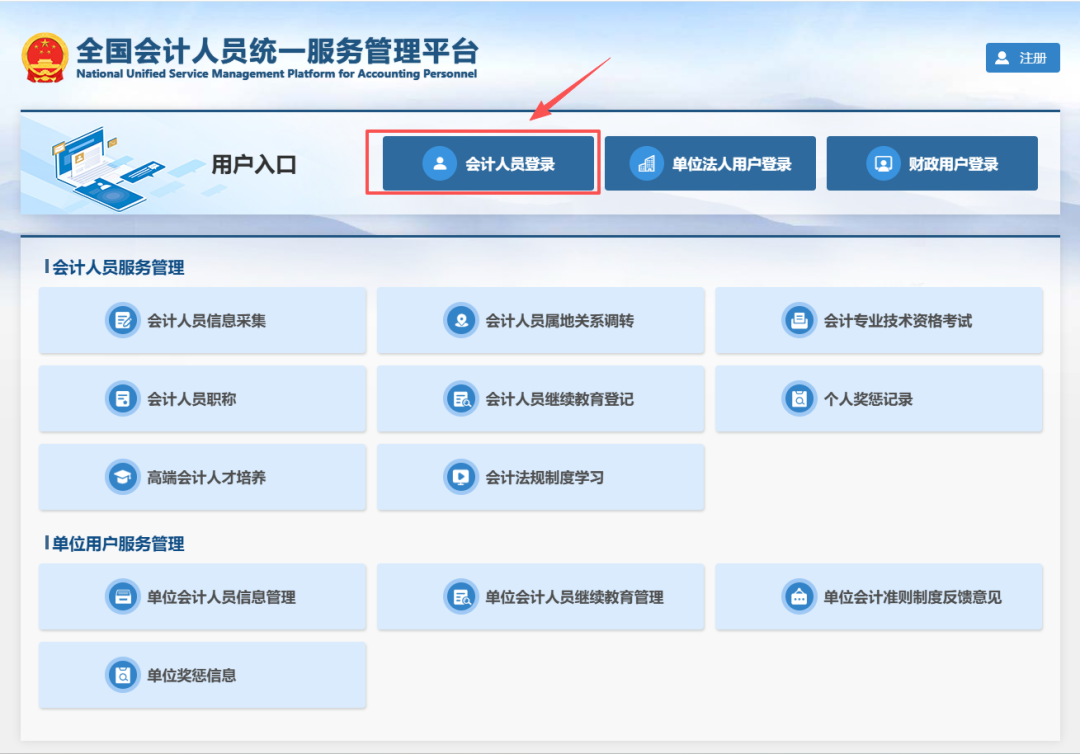The image size is (1080, 754).
Task: Click the 会计法规制度学习 play icon
Action: click(461, 477)
